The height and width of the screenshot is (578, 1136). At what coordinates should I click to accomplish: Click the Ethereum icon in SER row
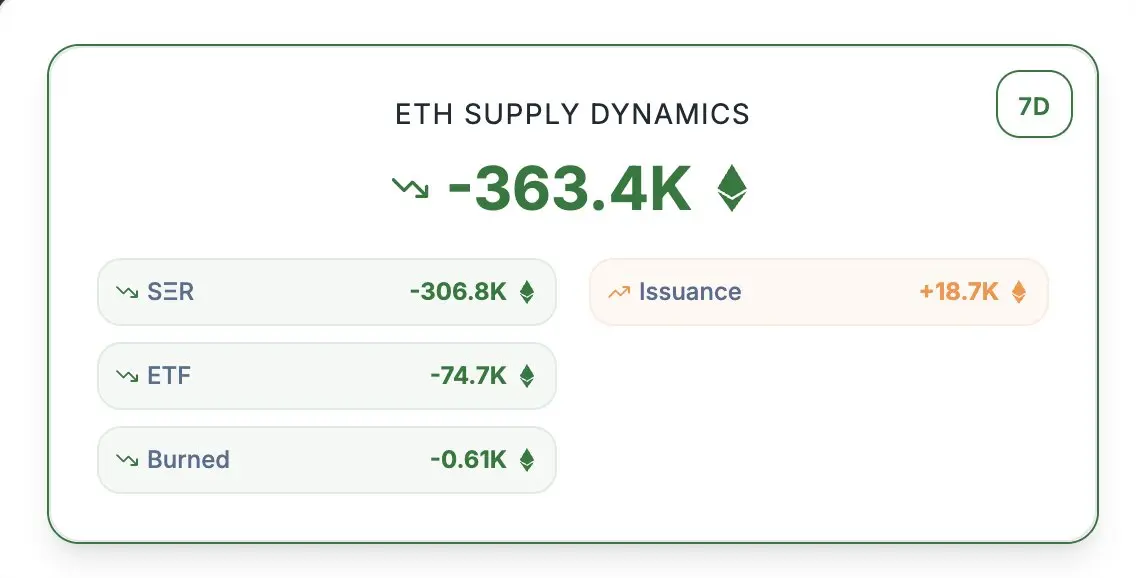[x=527, y=292]
